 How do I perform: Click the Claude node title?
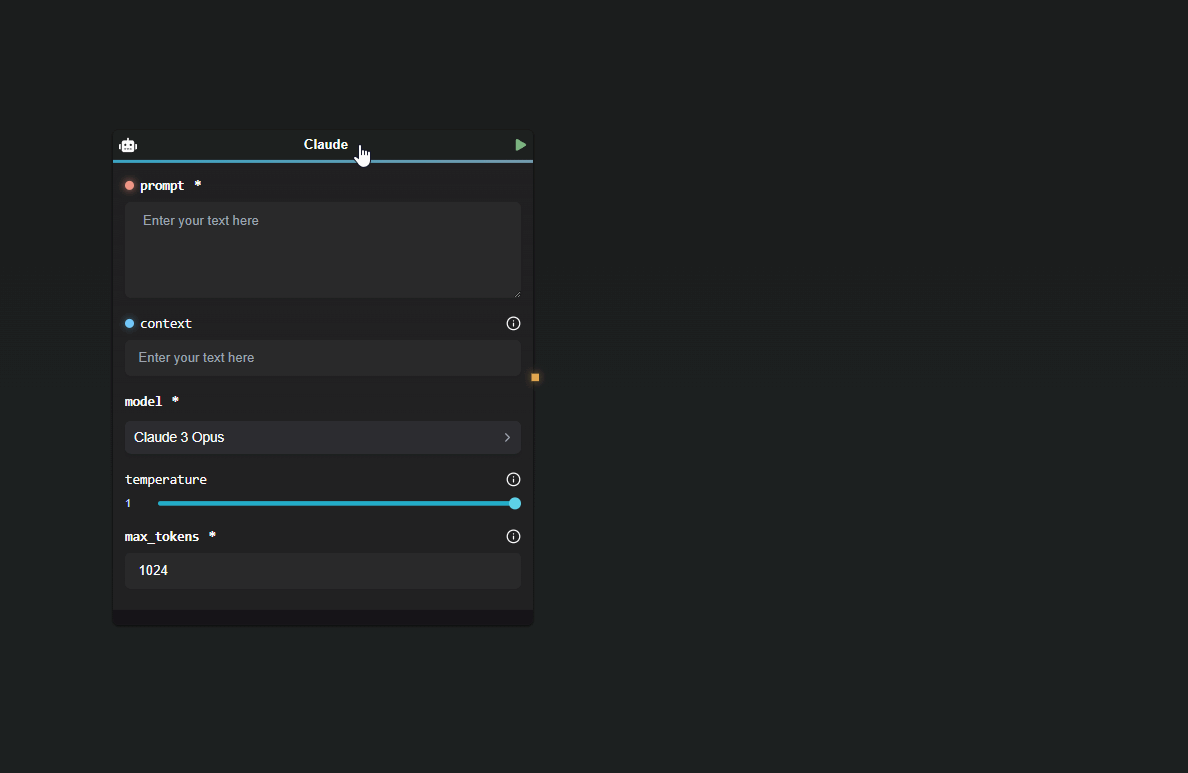tap(326, 145)
